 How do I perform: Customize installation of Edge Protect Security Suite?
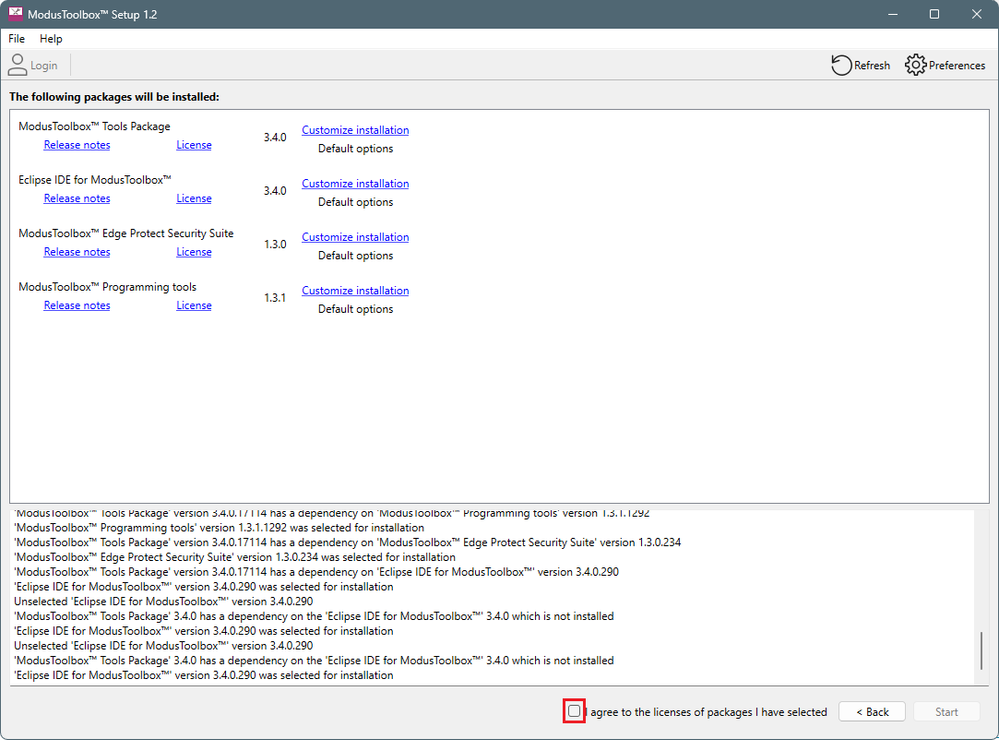[x=355, y=236]
